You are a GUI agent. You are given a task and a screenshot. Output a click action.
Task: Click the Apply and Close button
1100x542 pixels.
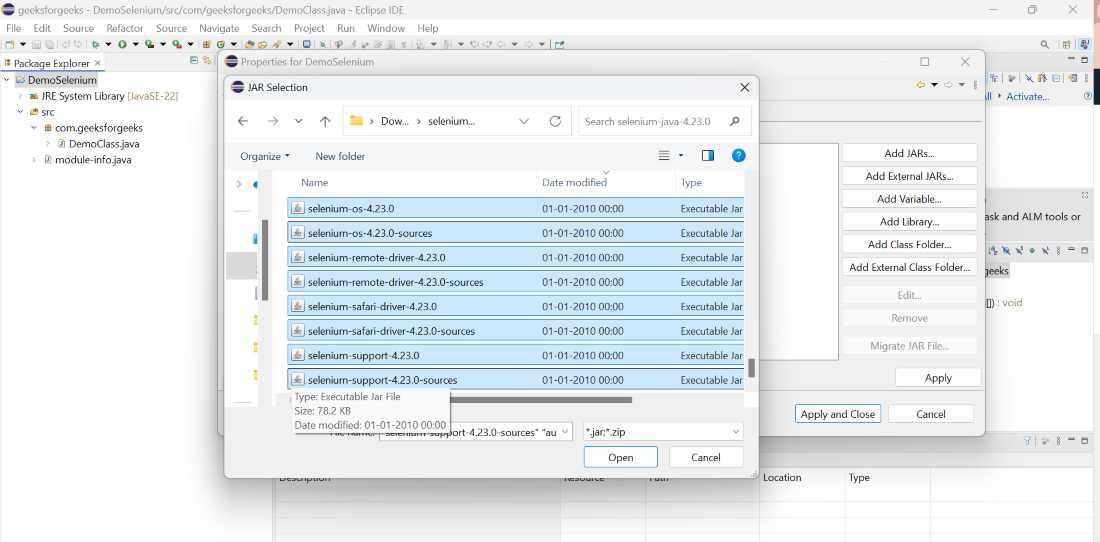click(x=838, y=414)
